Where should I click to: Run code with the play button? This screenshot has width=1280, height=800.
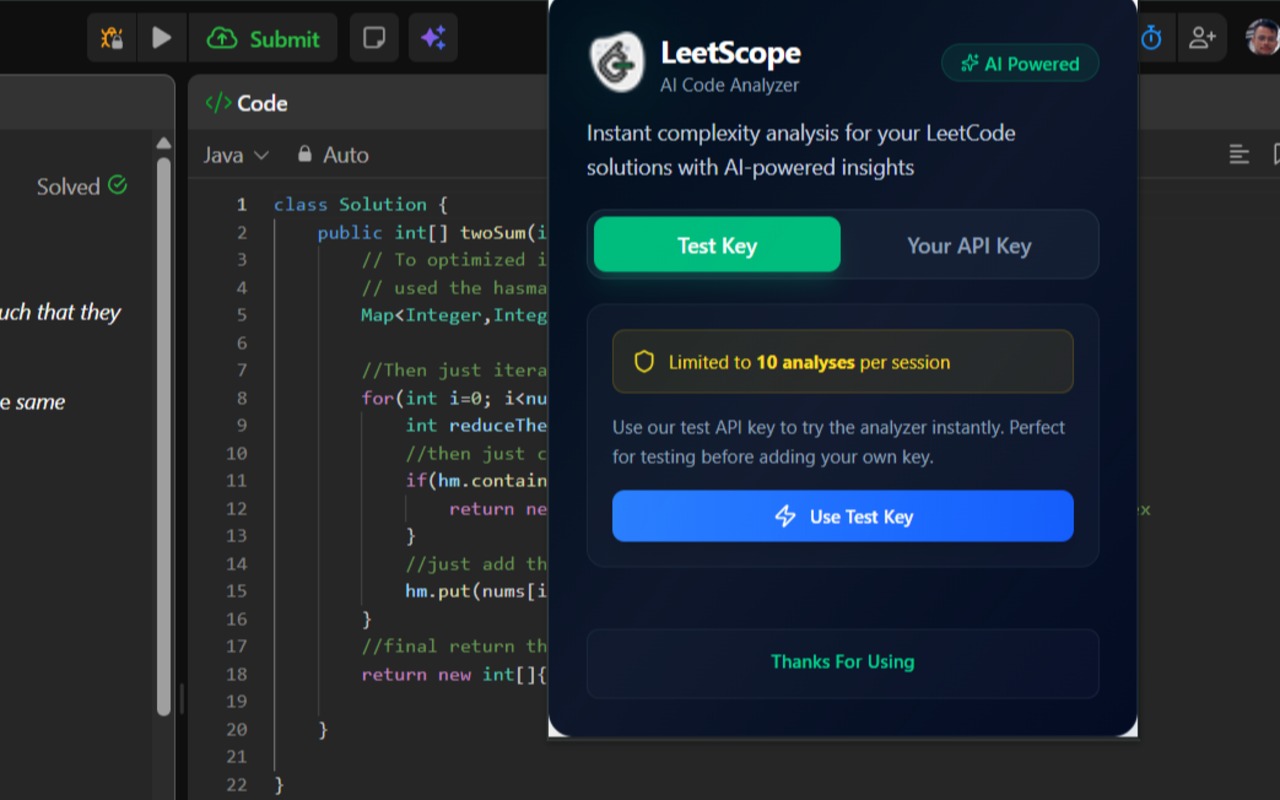click(161, 38)
